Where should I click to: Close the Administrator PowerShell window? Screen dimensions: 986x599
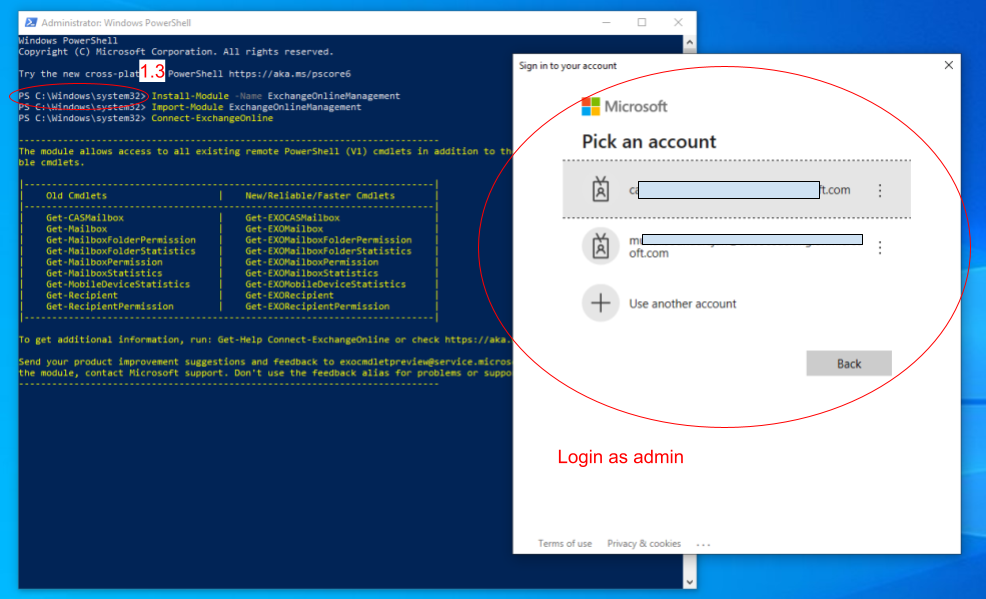[678, 23]
